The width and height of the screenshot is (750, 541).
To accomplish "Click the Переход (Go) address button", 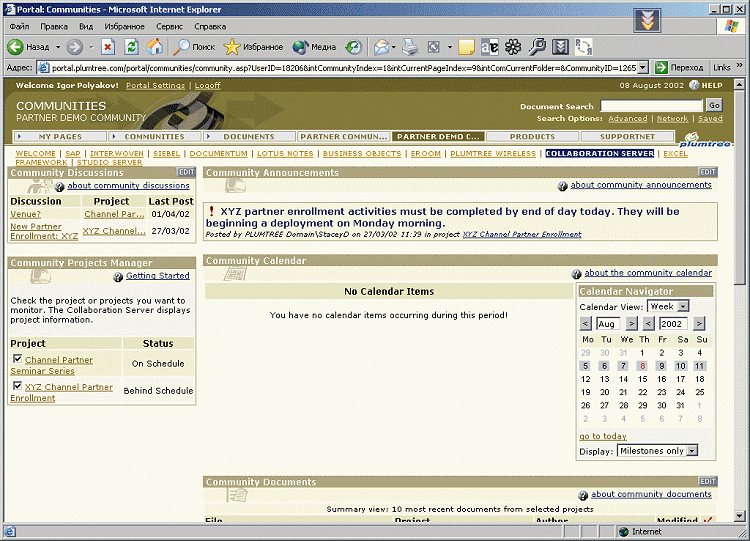I will (679, 67).
